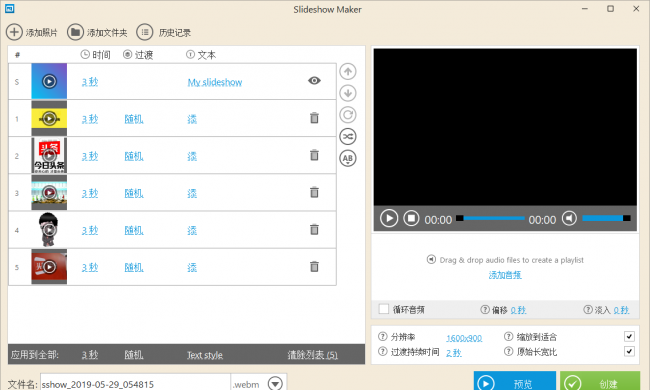
Task: Change title slide duration 3秒
Action: (90, 82)
